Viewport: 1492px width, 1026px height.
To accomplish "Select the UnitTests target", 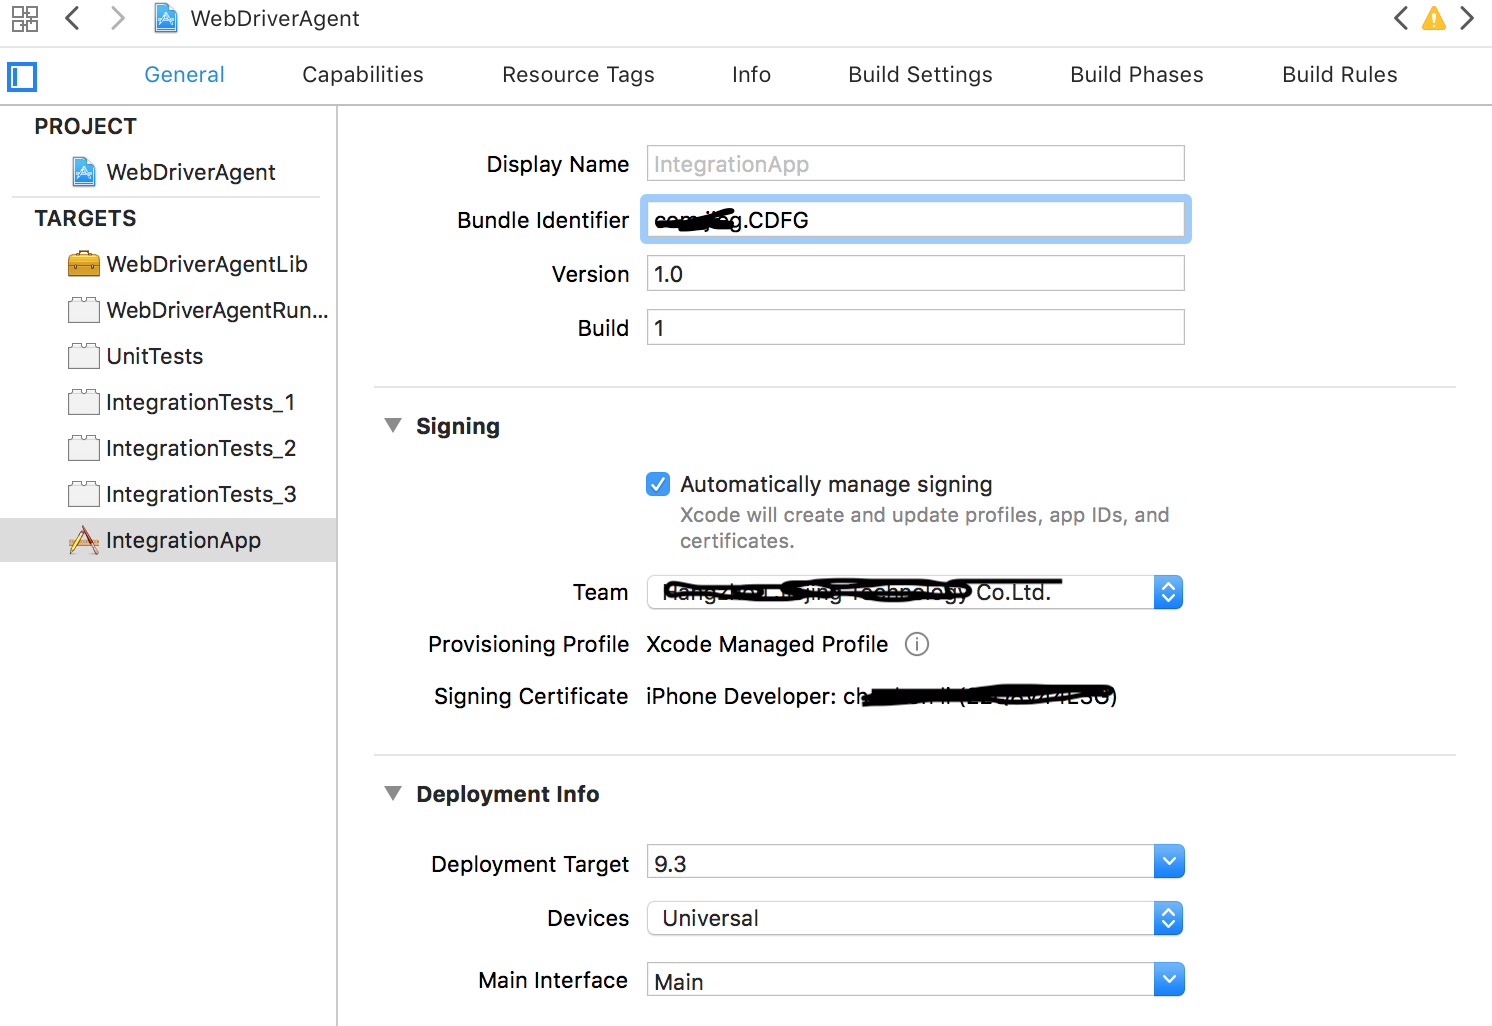I will point(168,356).
